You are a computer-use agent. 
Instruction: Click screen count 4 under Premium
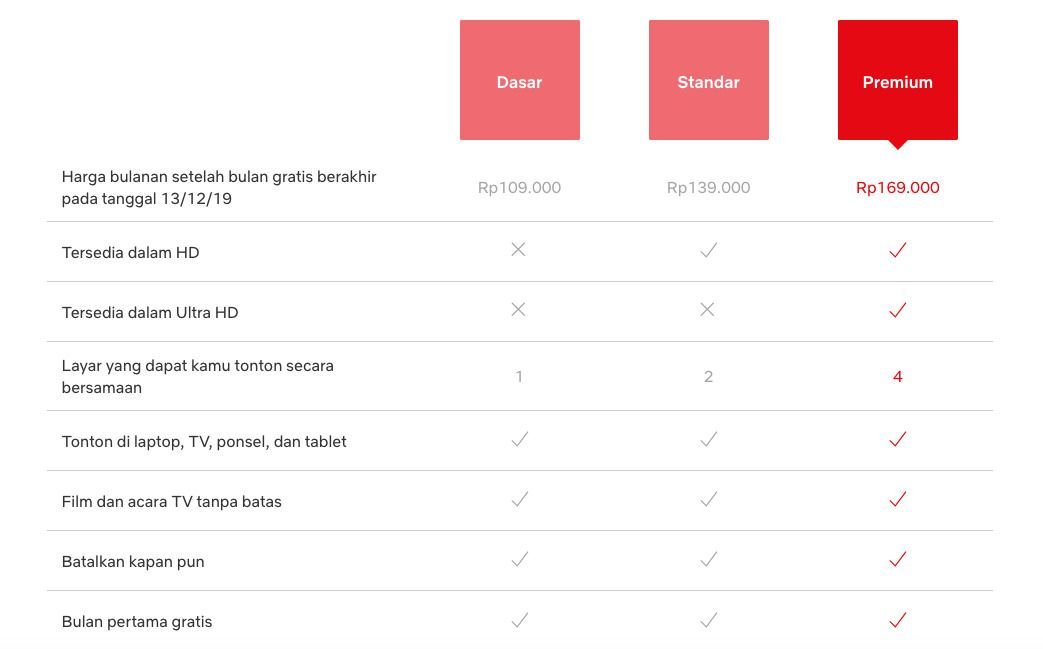(897, 377)
